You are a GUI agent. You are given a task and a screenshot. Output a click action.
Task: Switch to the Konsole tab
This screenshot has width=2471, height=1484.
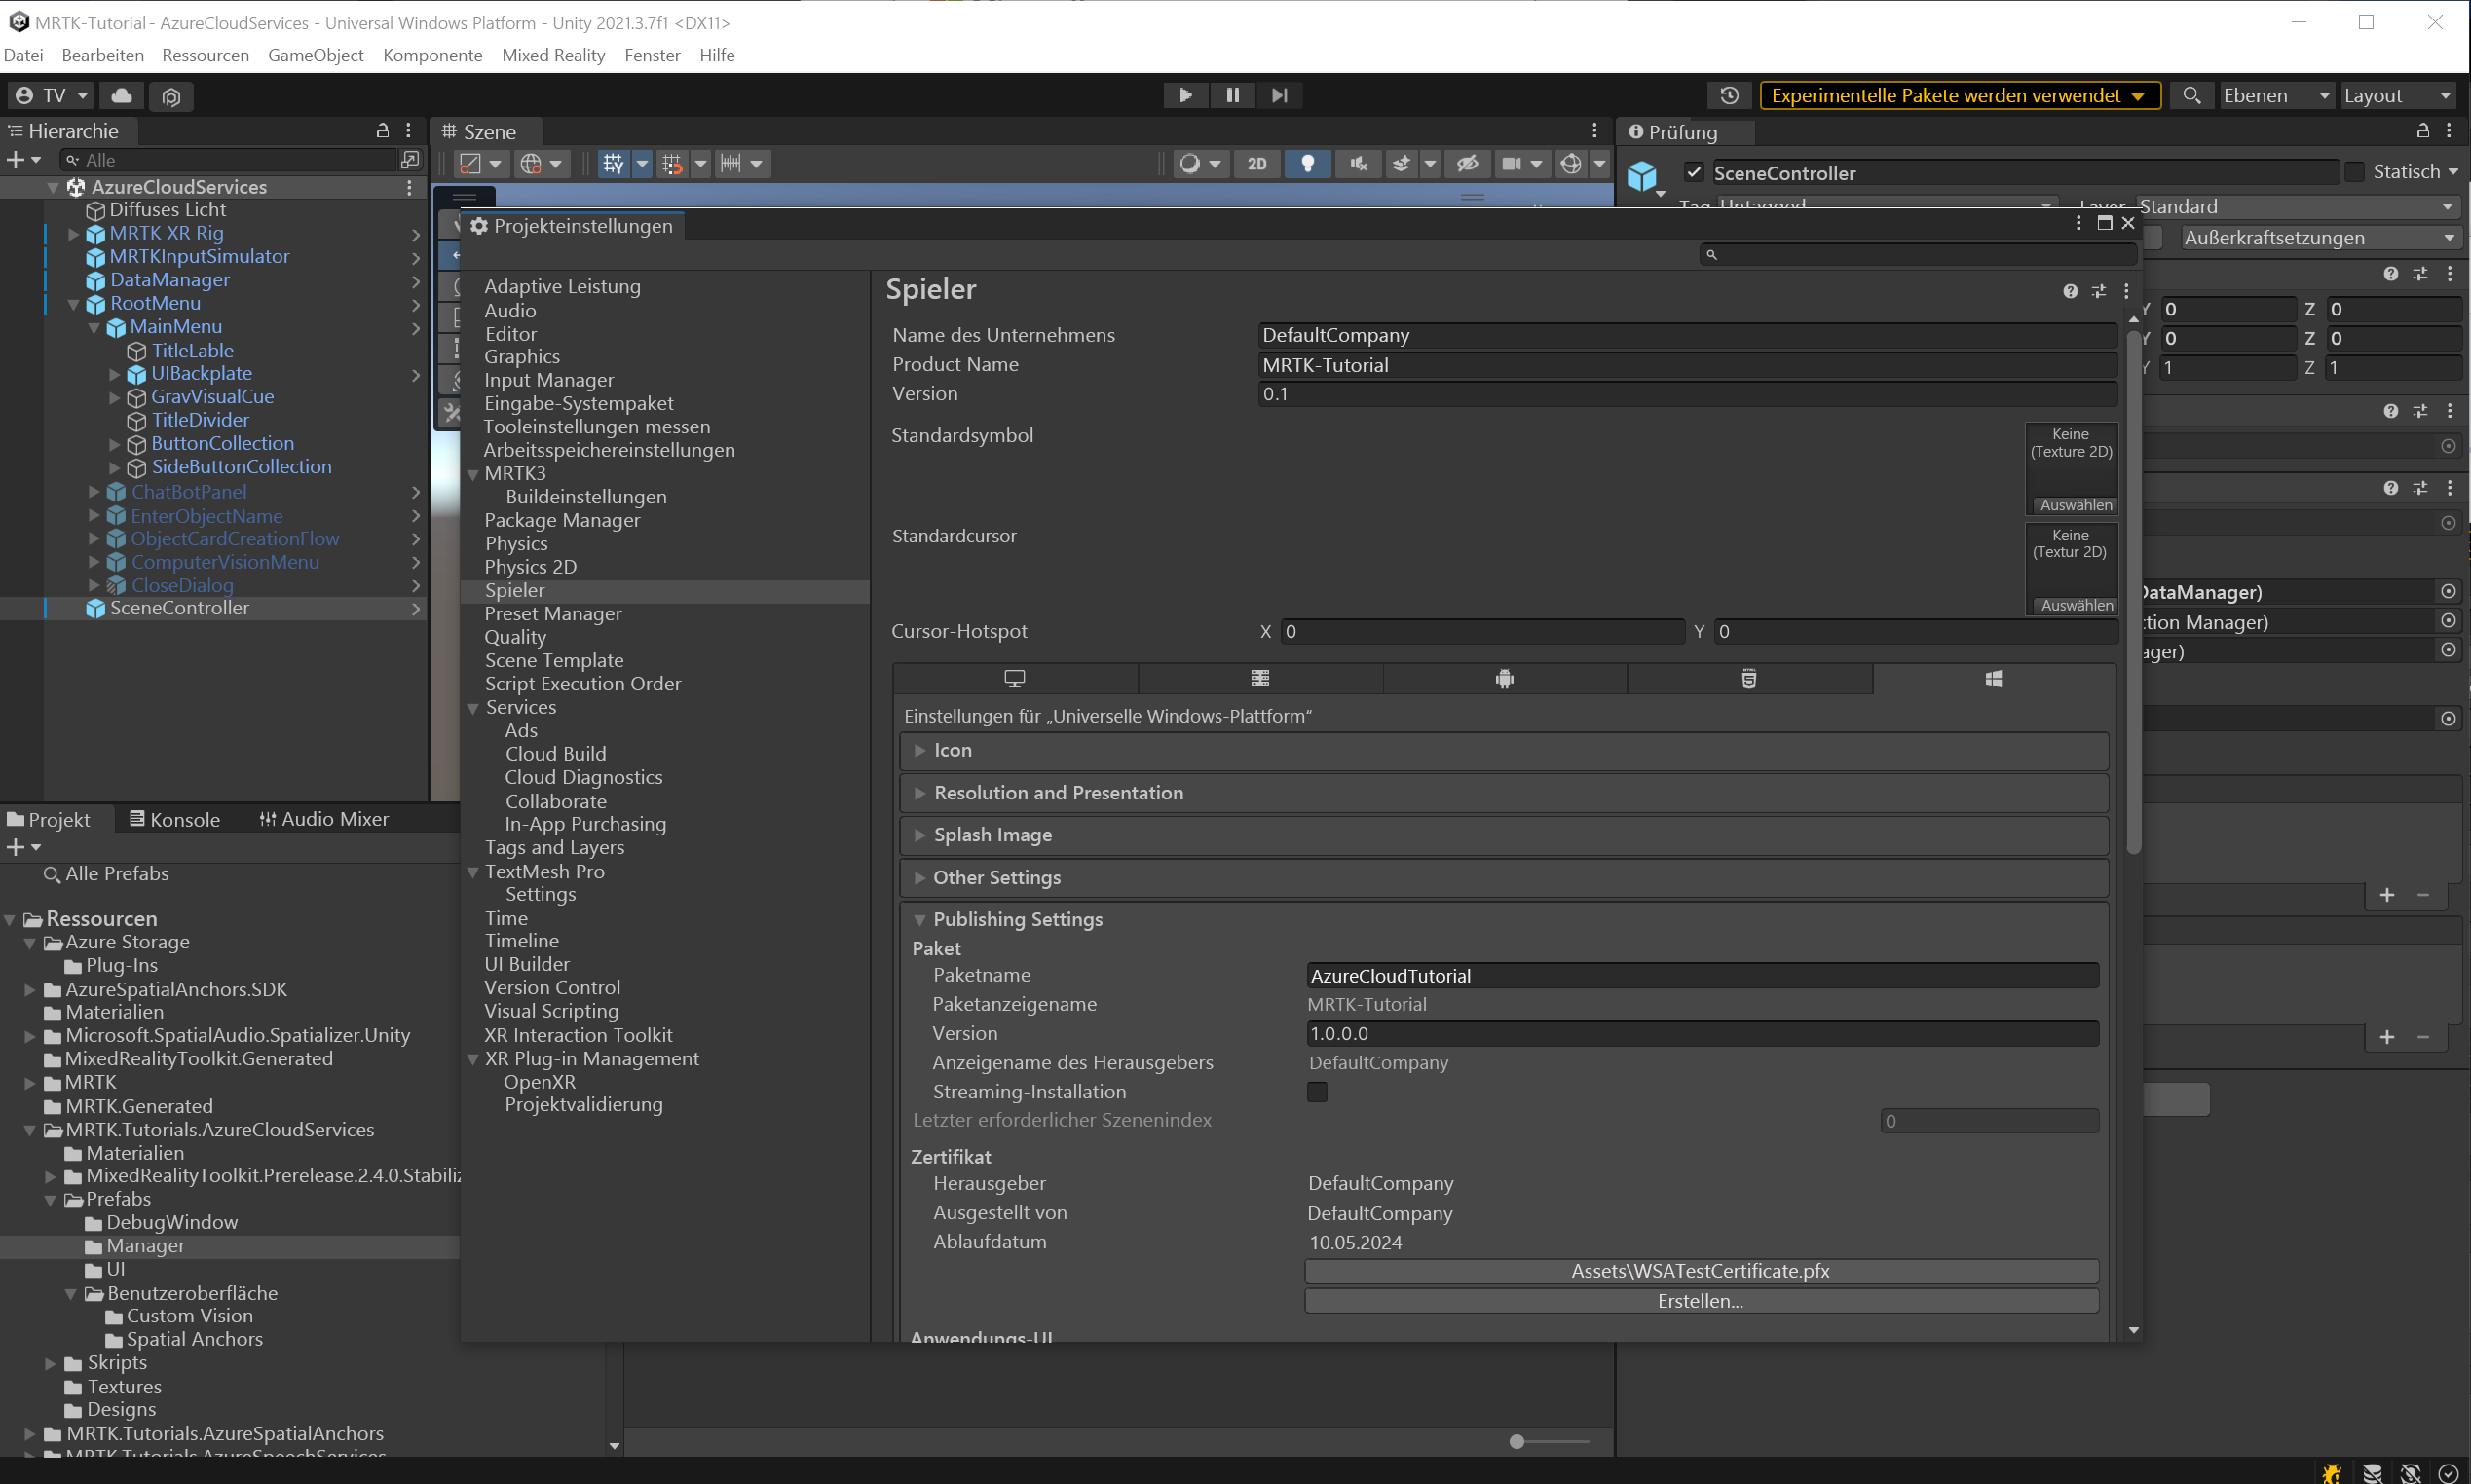175,819
